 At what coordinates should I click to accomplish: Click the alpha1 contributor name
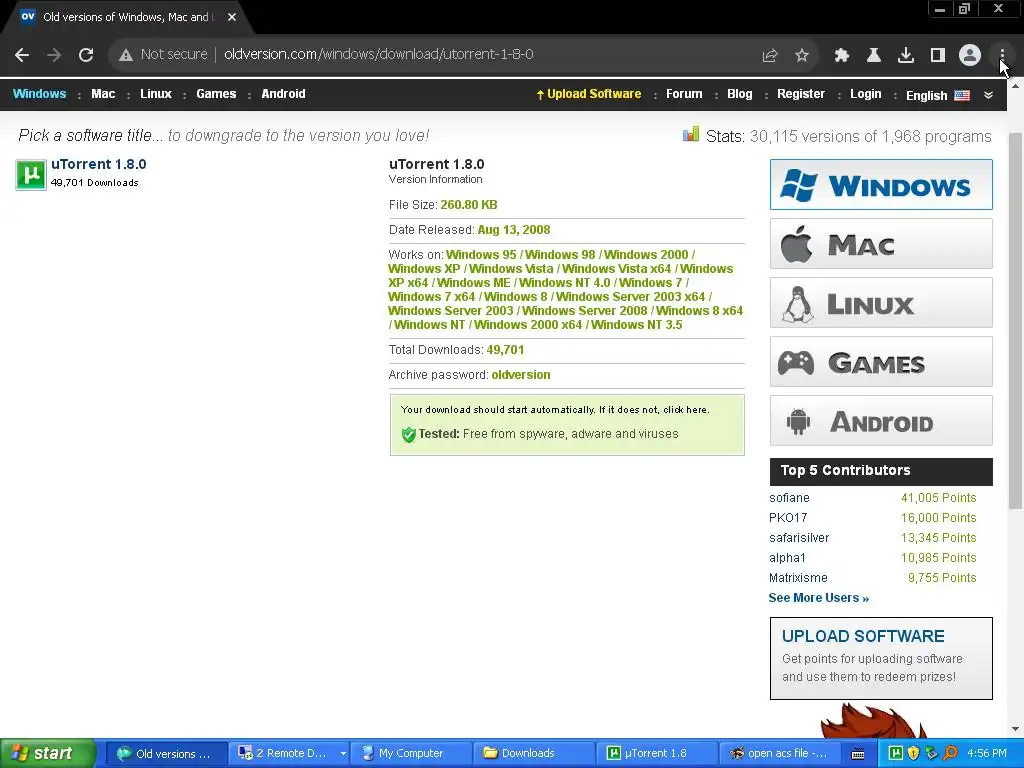point(787,558)
